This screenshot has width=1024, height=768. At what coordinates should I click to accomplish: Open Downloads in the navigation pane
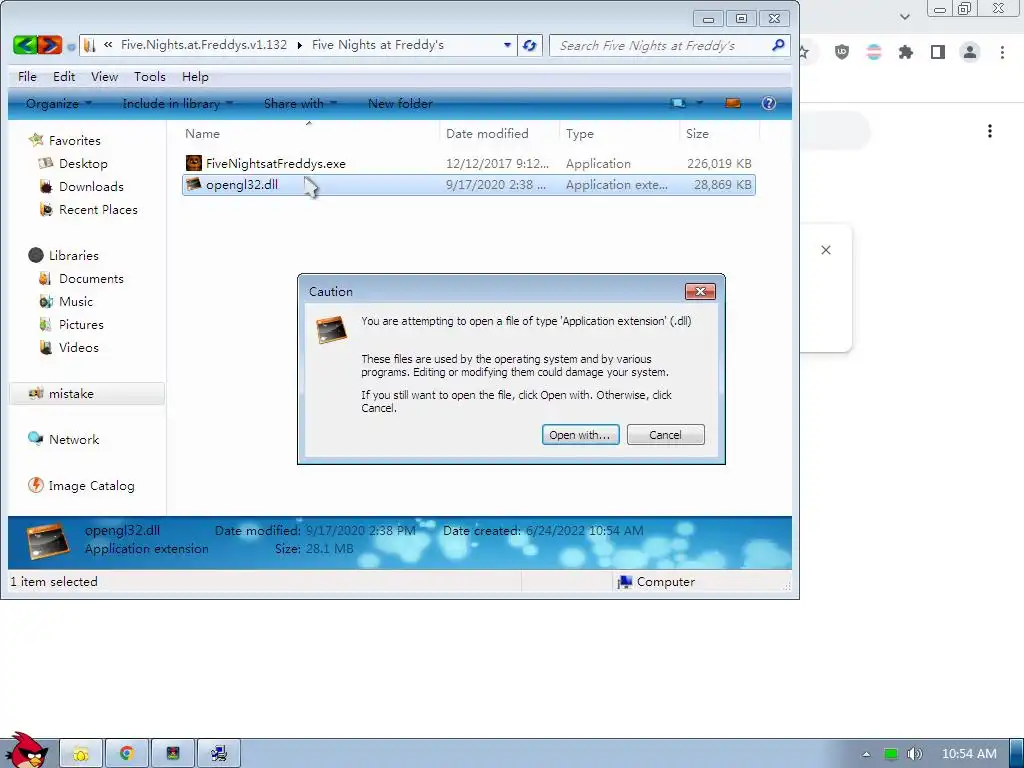tap(82, 186)
